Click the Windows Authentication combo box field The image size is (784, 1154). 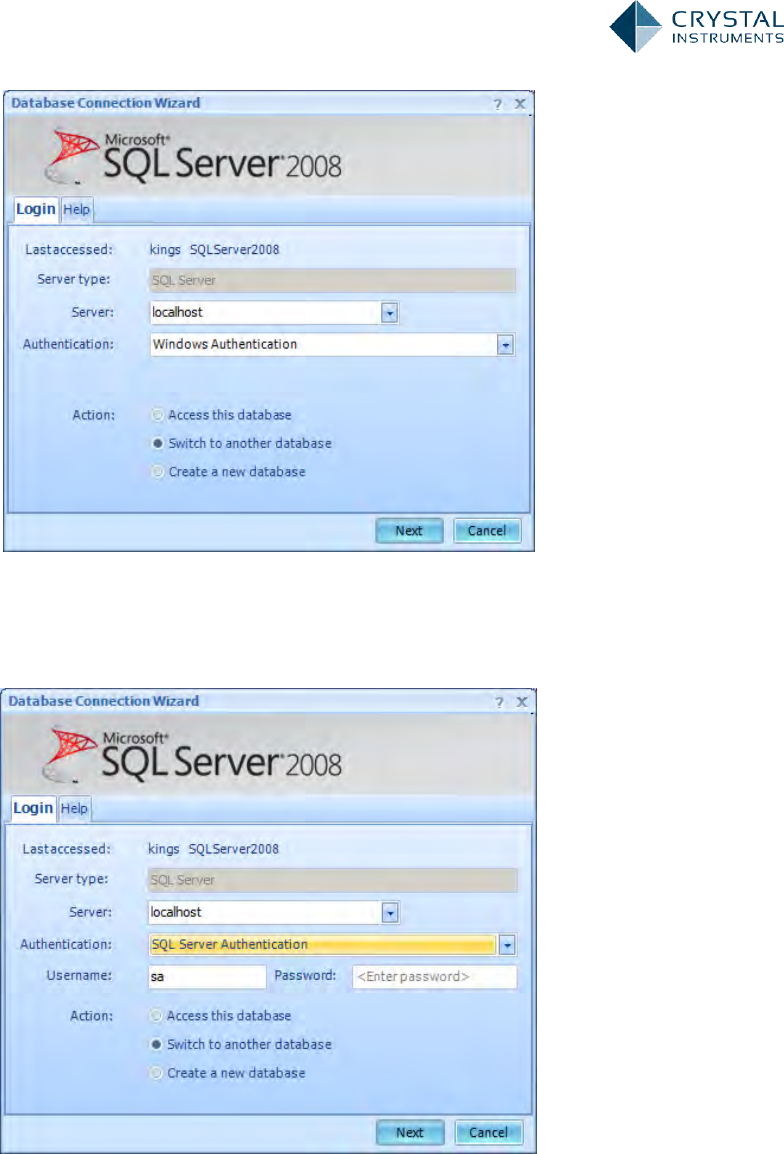tap(332, 344)
